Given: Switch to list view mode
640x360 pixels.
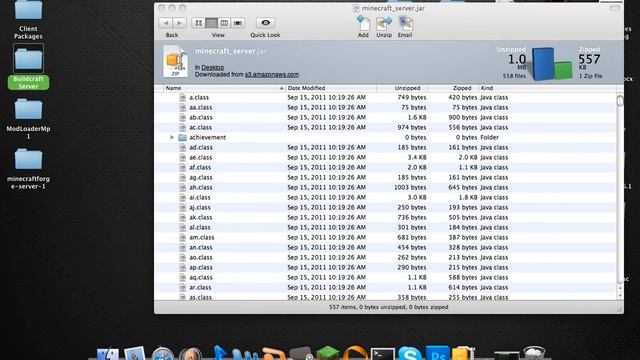Looking at the screenshot, I should [211, 23].
